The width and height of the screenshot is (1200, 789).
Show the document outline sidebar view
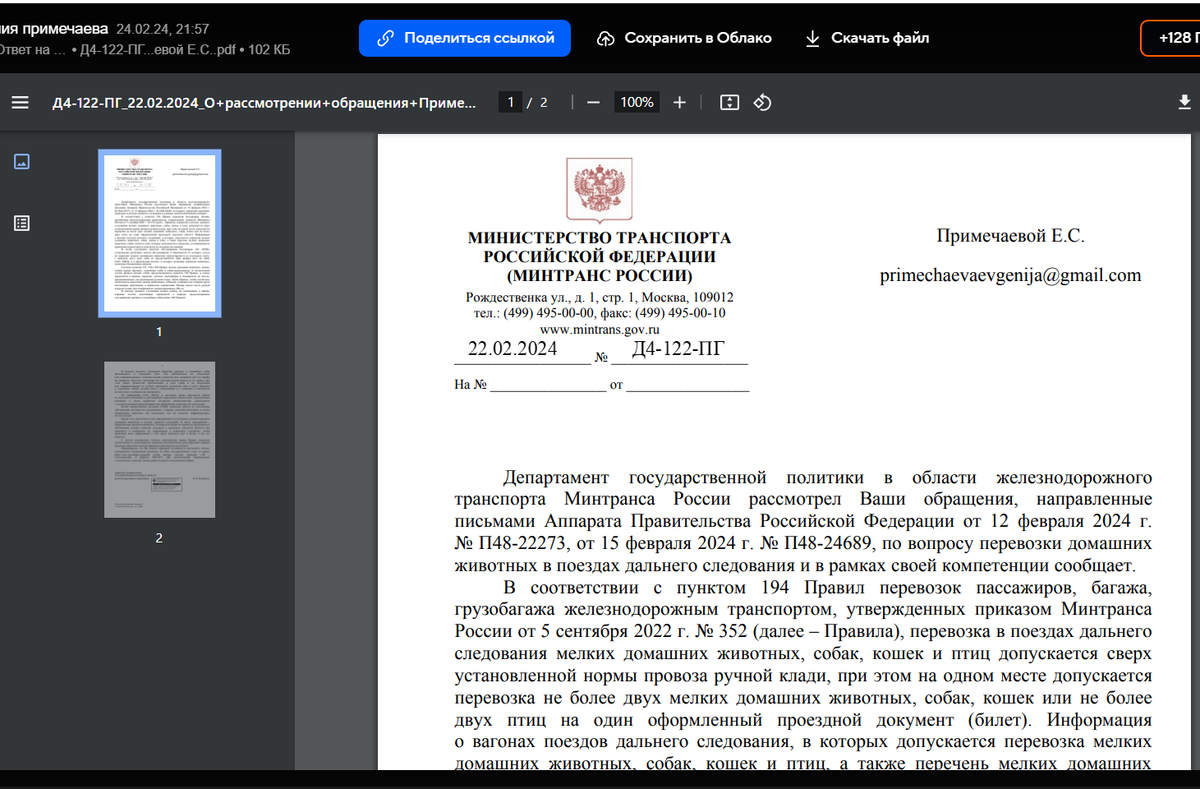21,223
